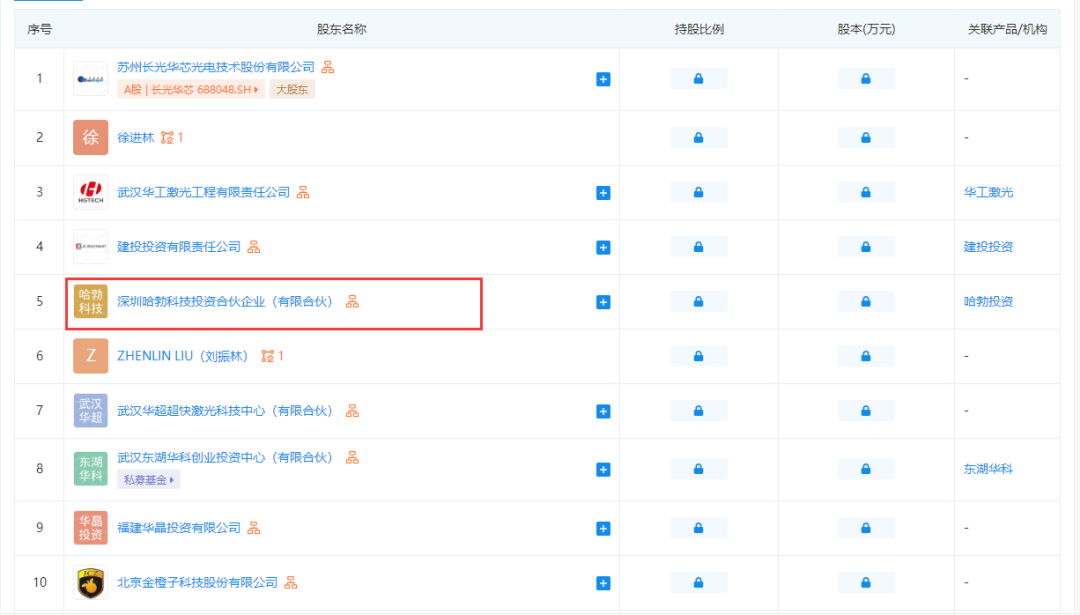Open 武汉东湖华科创业投资中心 link
Screen dimensions: 1080x615
225,458
